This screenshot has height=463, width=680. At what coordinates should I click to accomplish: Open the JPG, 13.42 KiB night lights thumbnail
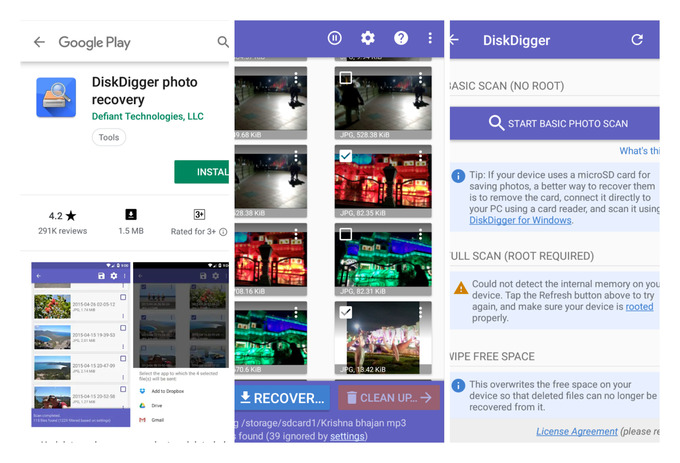click(x=383, y=338)
